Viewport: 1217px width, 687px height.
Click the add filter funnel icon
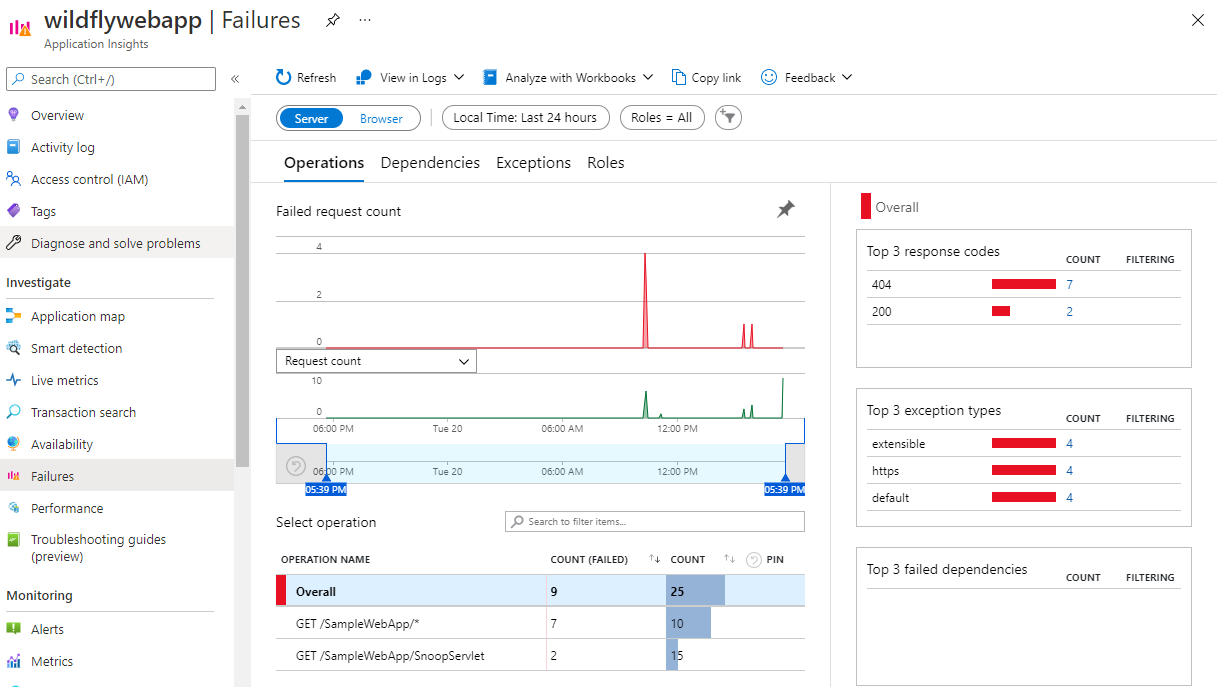click(729, 118)
